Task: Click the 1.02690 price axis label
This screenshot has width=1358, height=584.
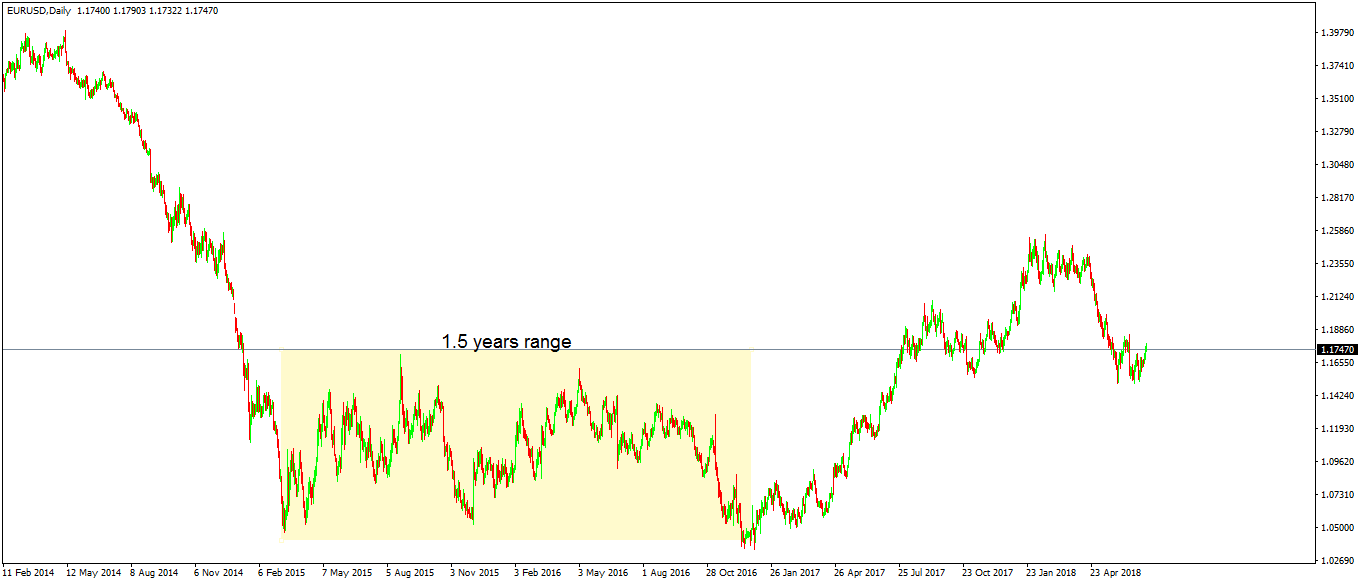Action: coord(1337,561)
